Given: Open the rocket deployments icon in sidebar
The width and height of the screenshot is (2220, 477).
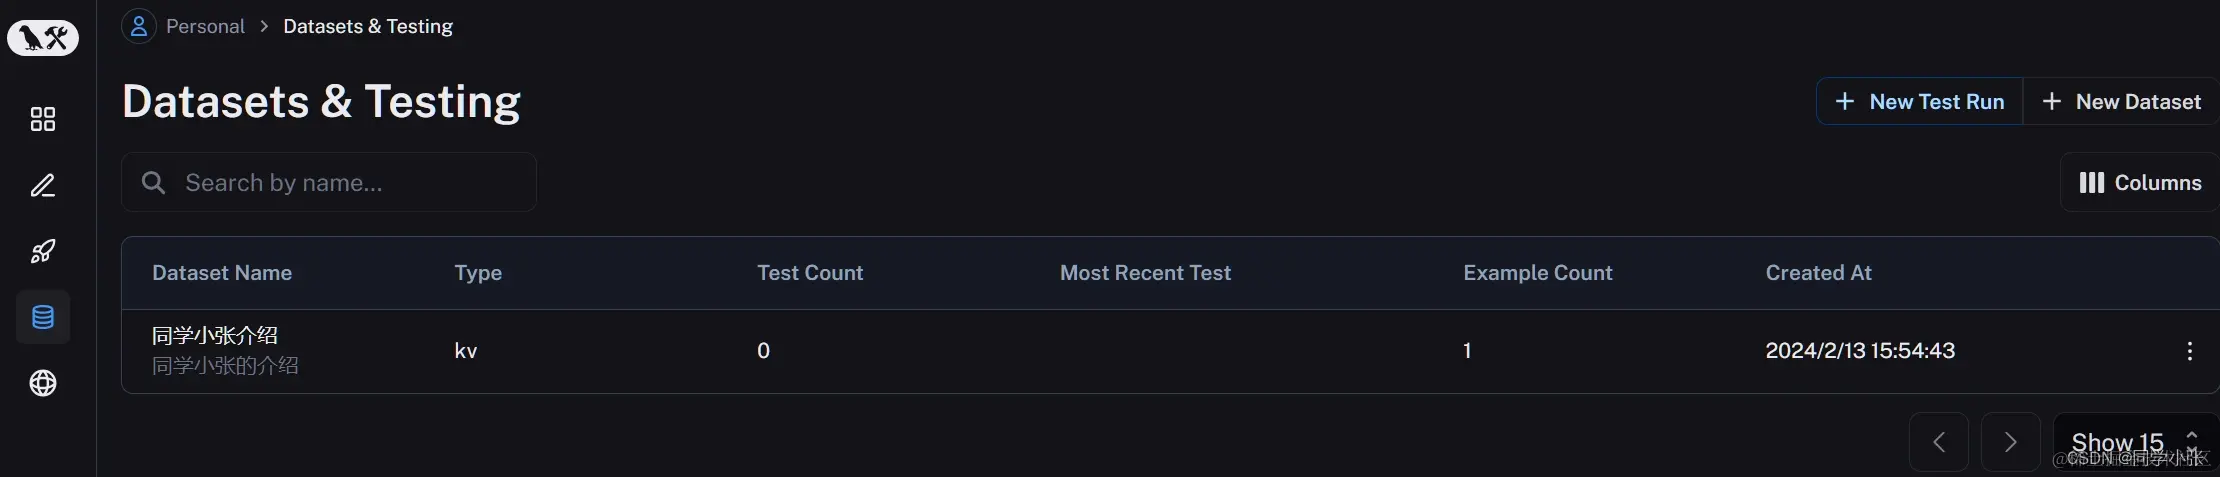Looking at the screenshot, I should 43,251.
